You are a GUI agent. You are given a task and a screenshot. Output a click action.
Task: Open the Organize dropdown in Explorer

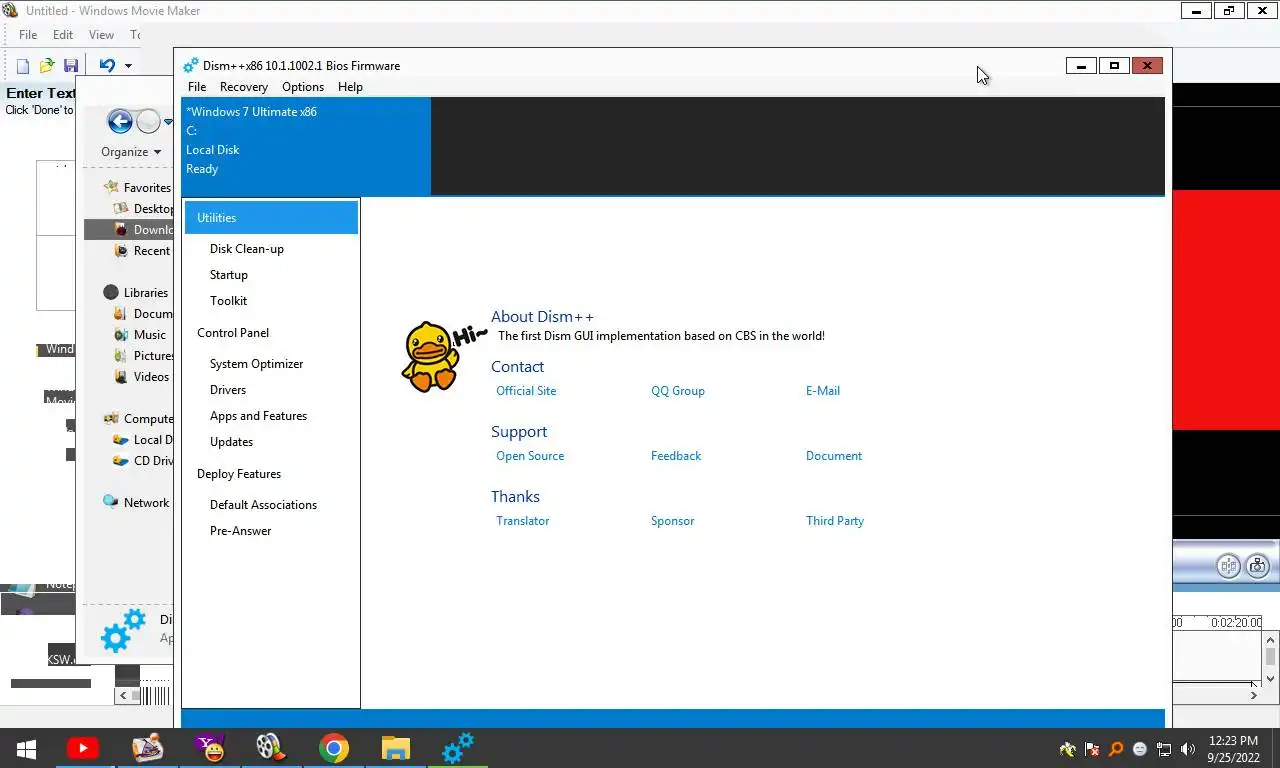131,152
